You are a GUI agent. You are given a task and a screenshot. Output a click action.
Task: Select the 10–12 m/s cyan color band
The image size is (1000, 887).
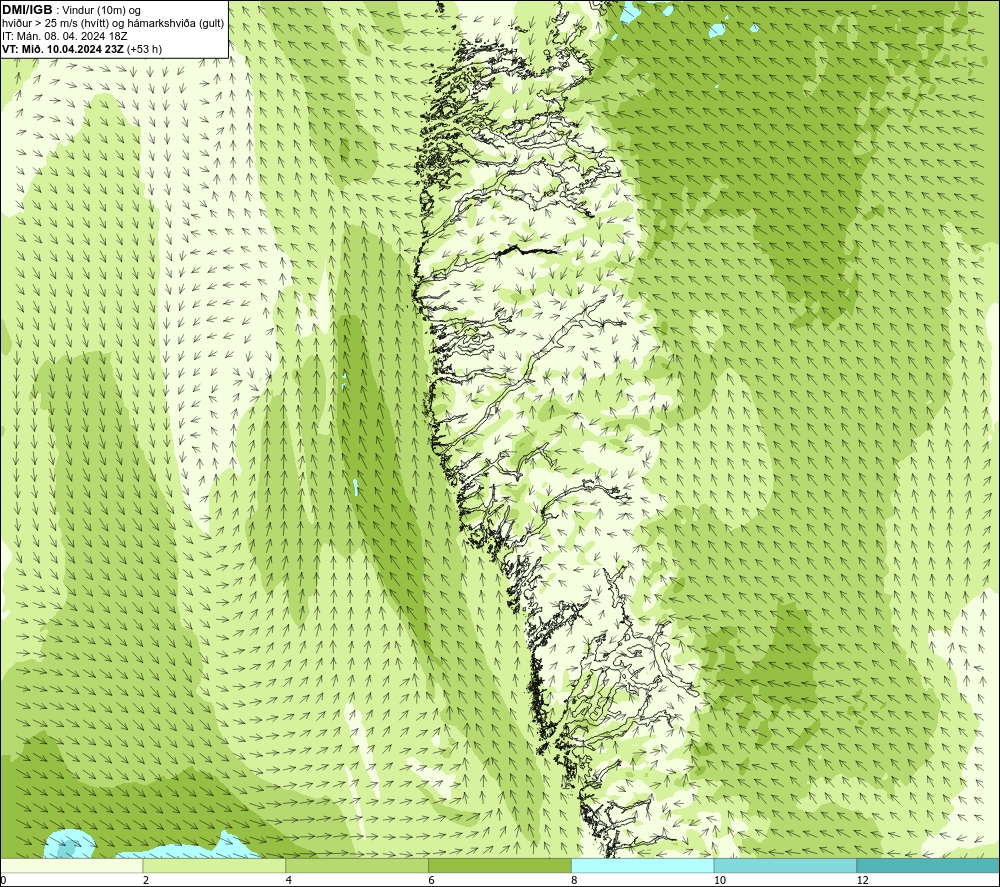coord(786,865)
